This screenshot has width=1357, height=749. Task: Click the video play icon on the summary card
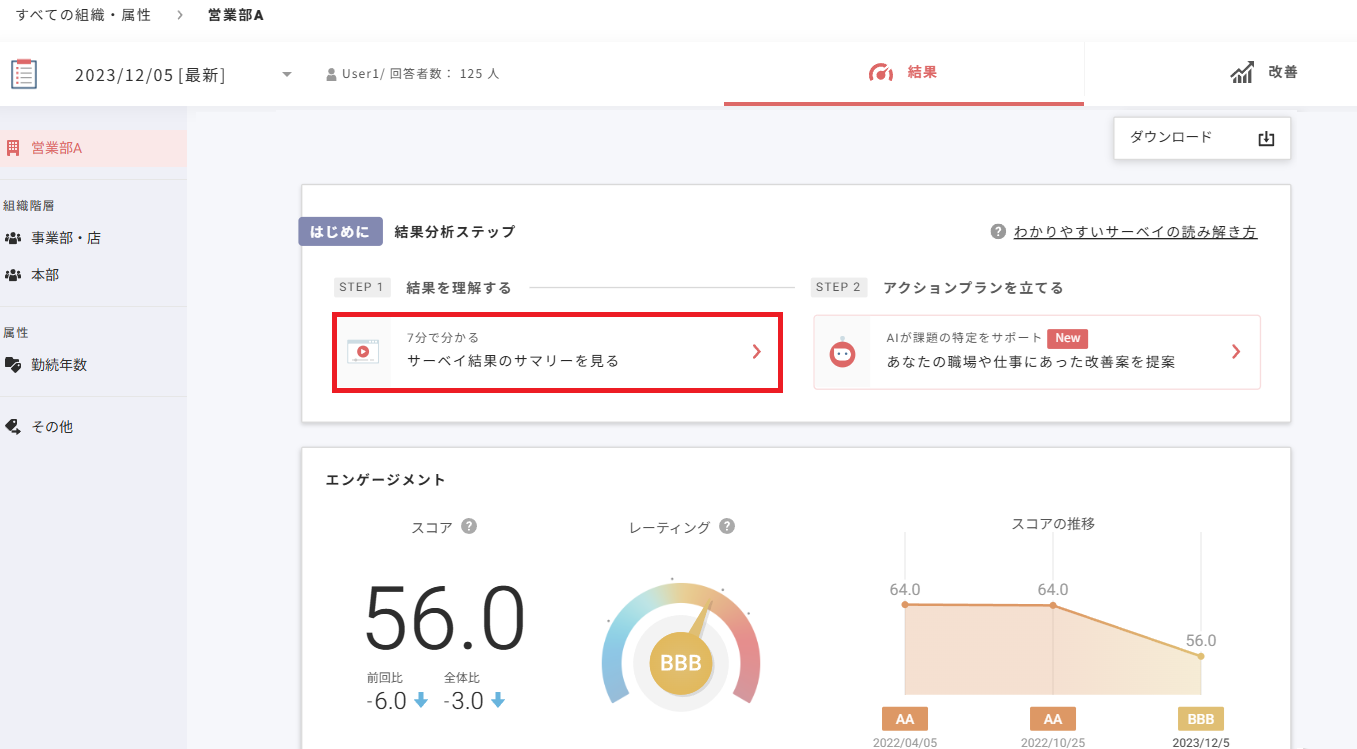[x=364, y=352]
